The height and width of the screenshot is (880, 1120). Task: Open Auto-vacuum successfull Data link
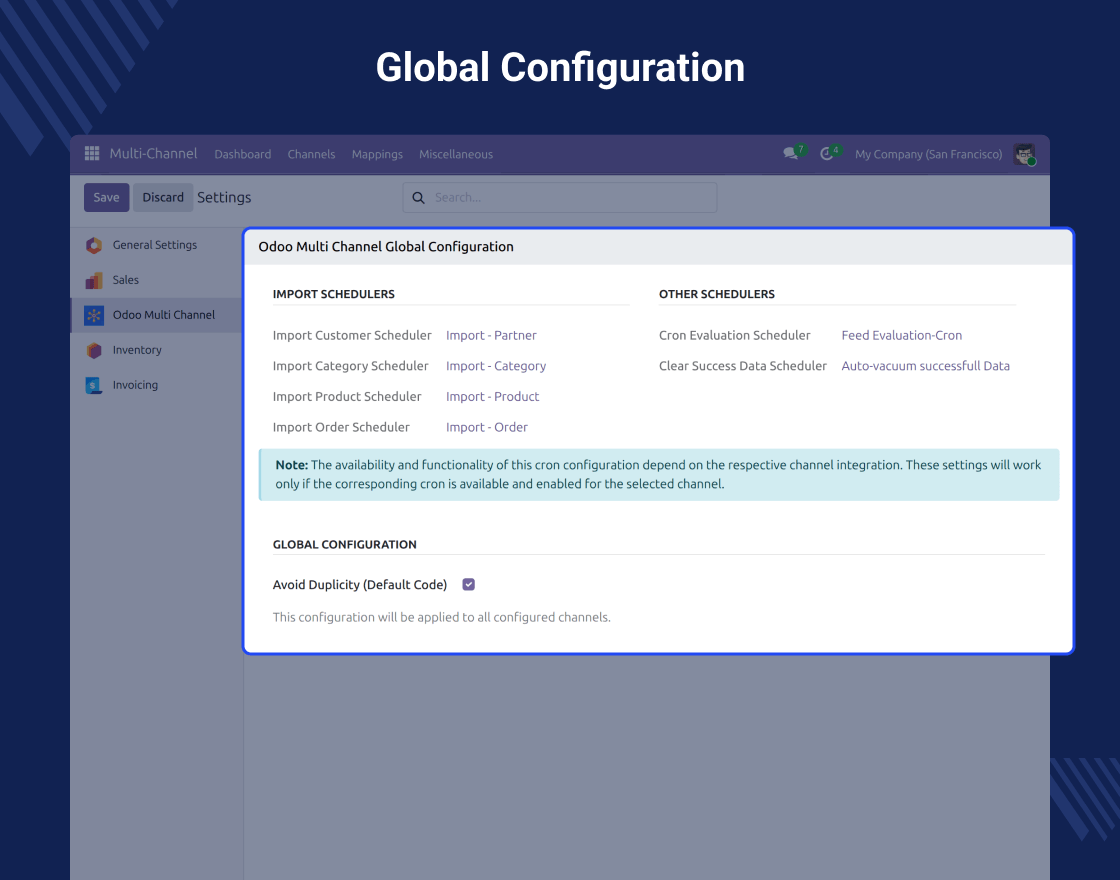click(925, 366)
